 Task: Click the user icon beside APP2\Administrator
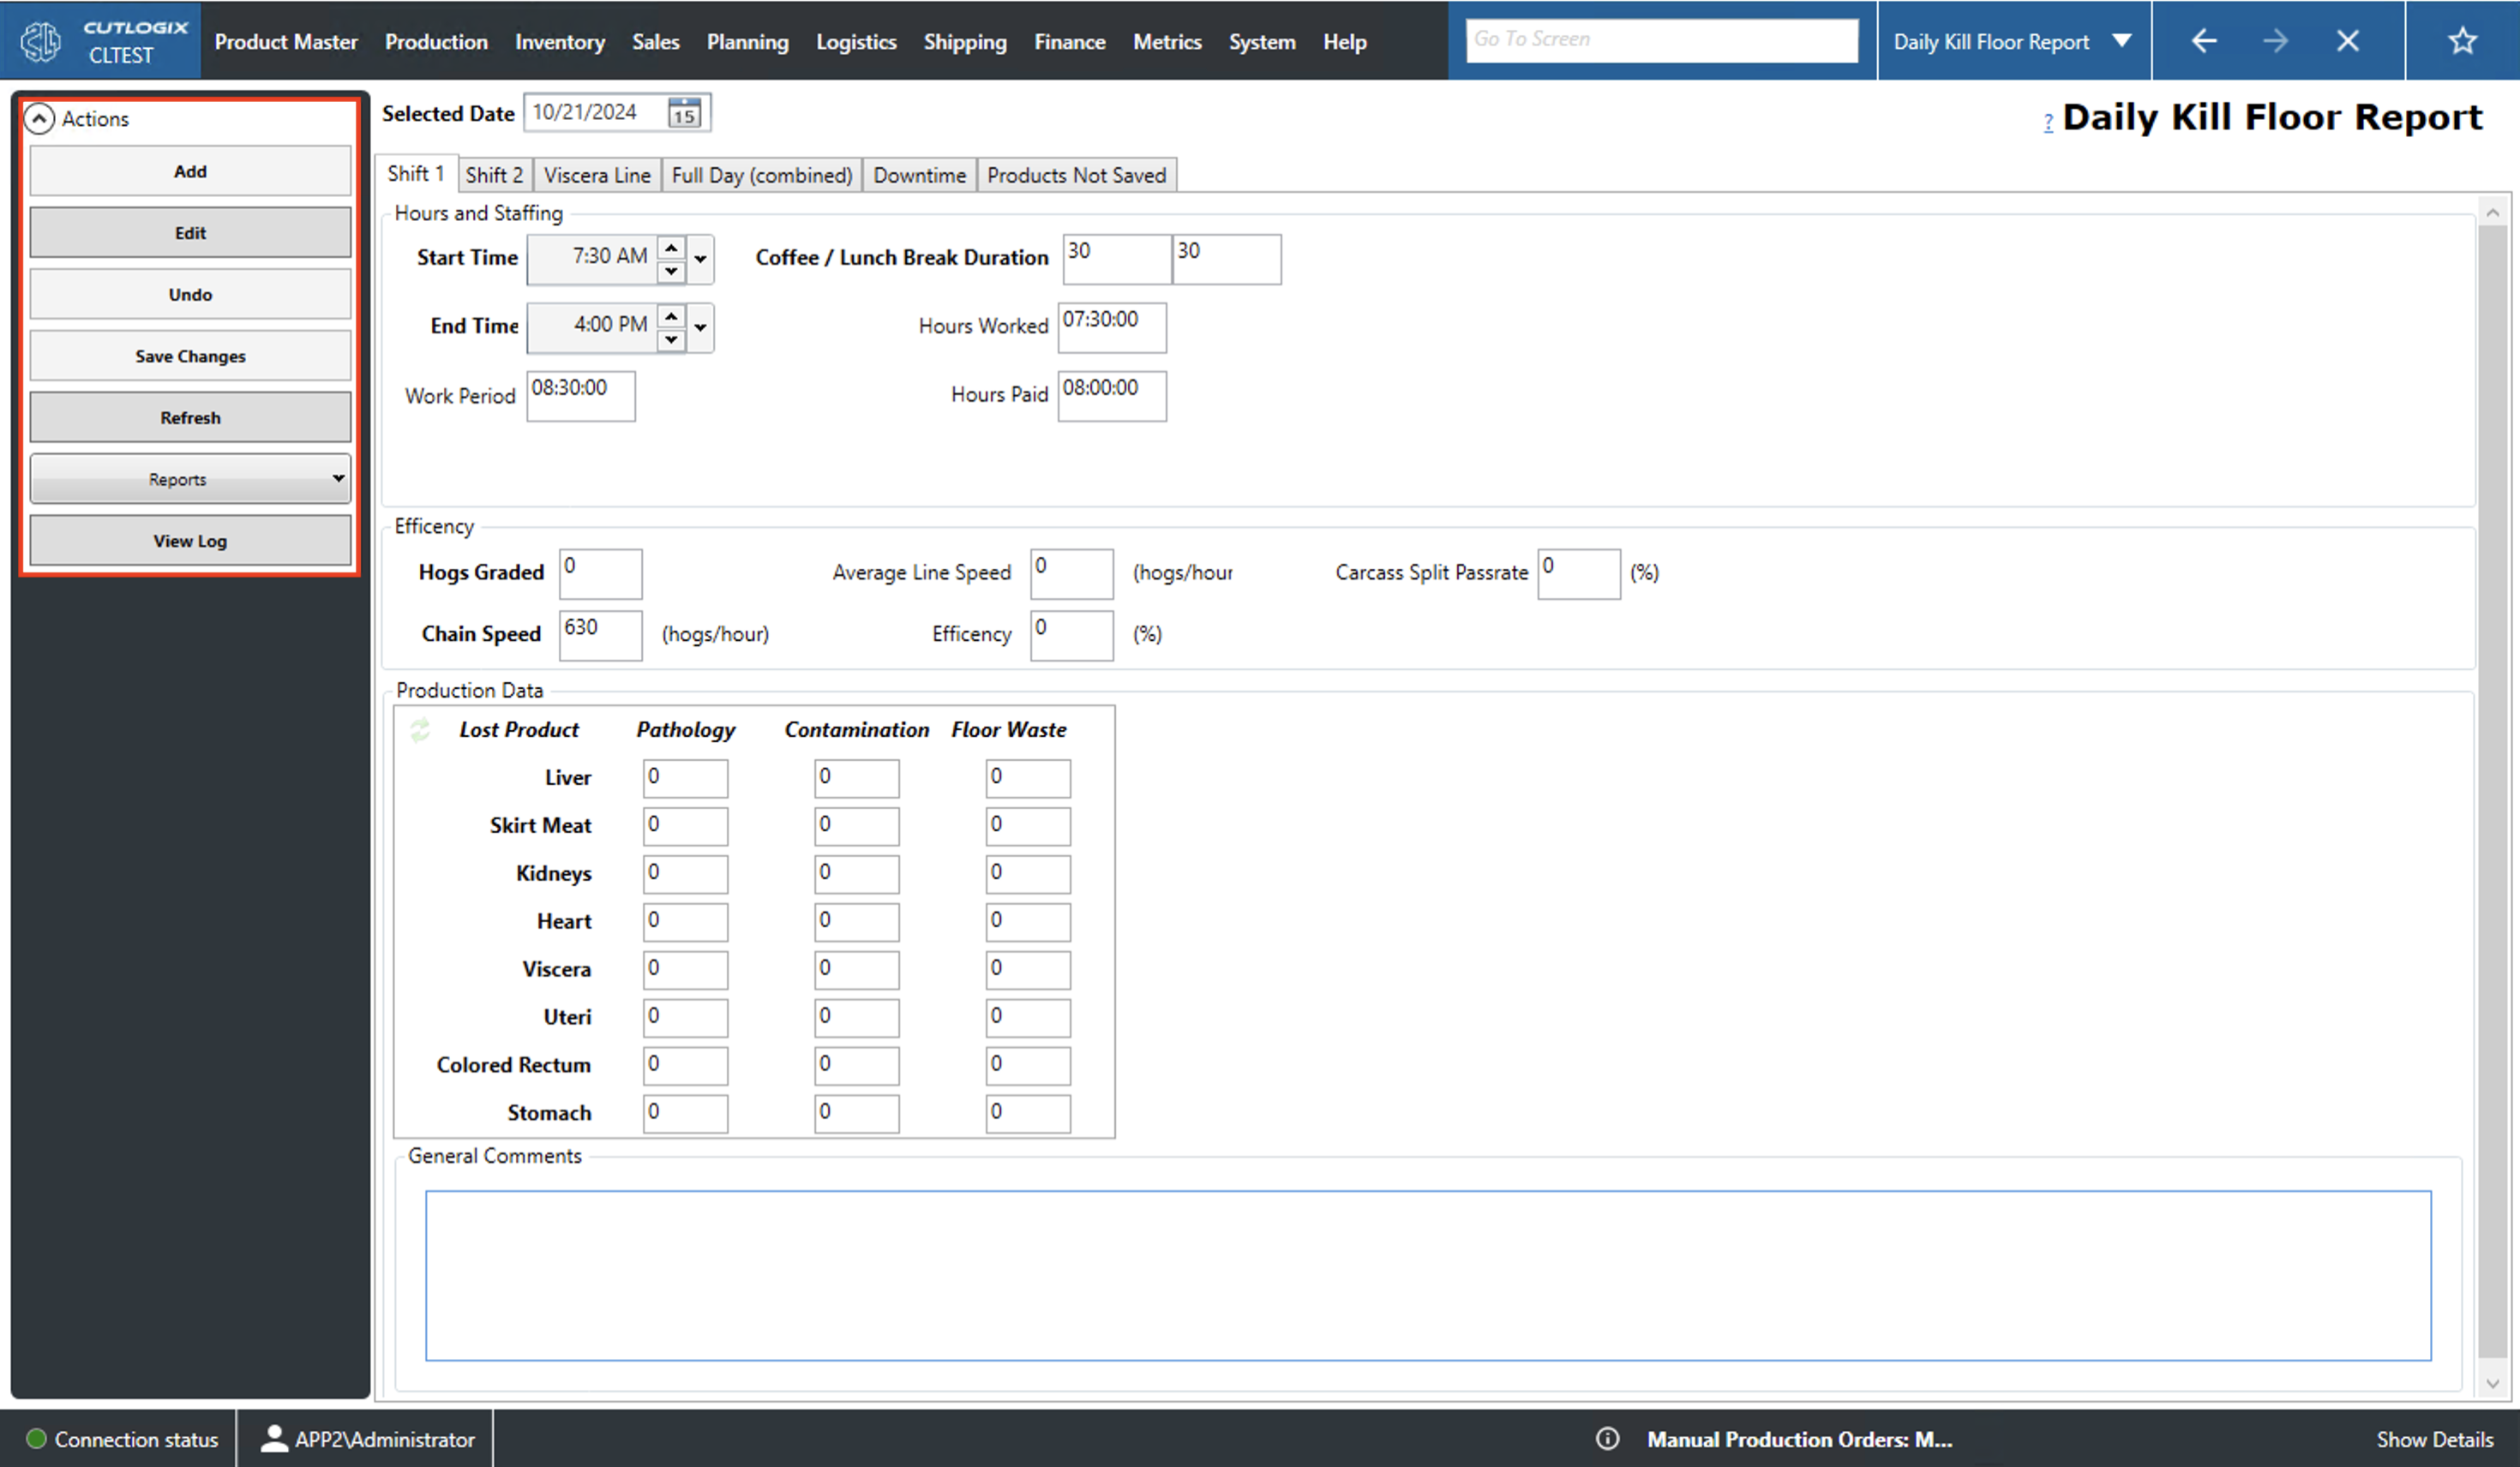(x=273, y=1439)
